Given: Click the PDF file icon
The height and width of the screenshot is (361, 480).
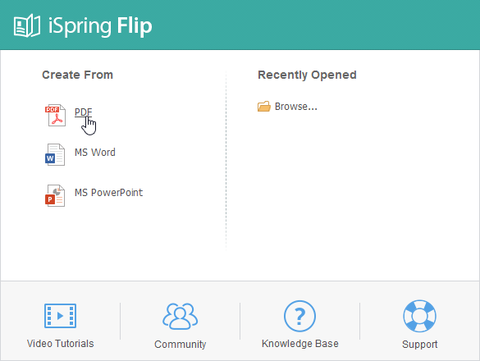Looking at the screenshot, I should [x=55, y=115].
